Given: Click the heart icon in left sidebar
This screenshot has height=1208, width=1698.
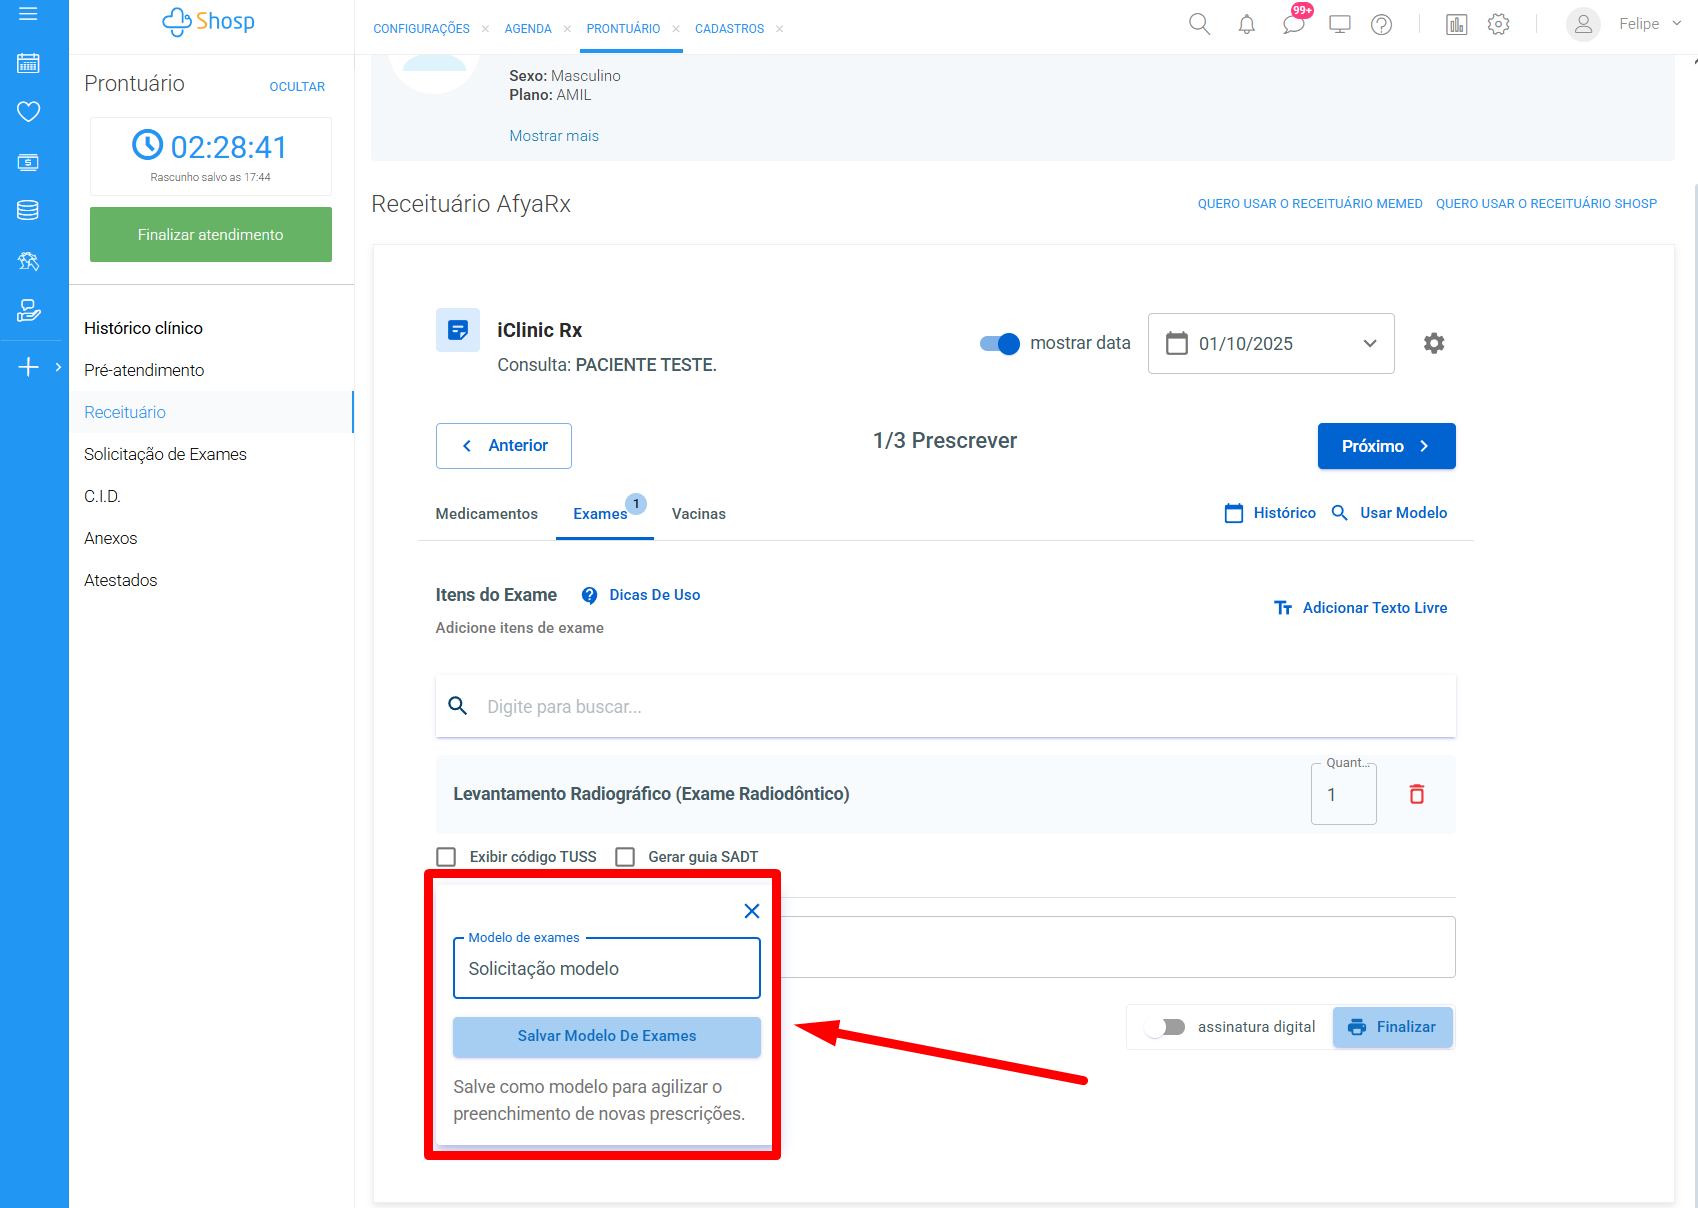Looking at the screenshot, I should coord(28,111).
